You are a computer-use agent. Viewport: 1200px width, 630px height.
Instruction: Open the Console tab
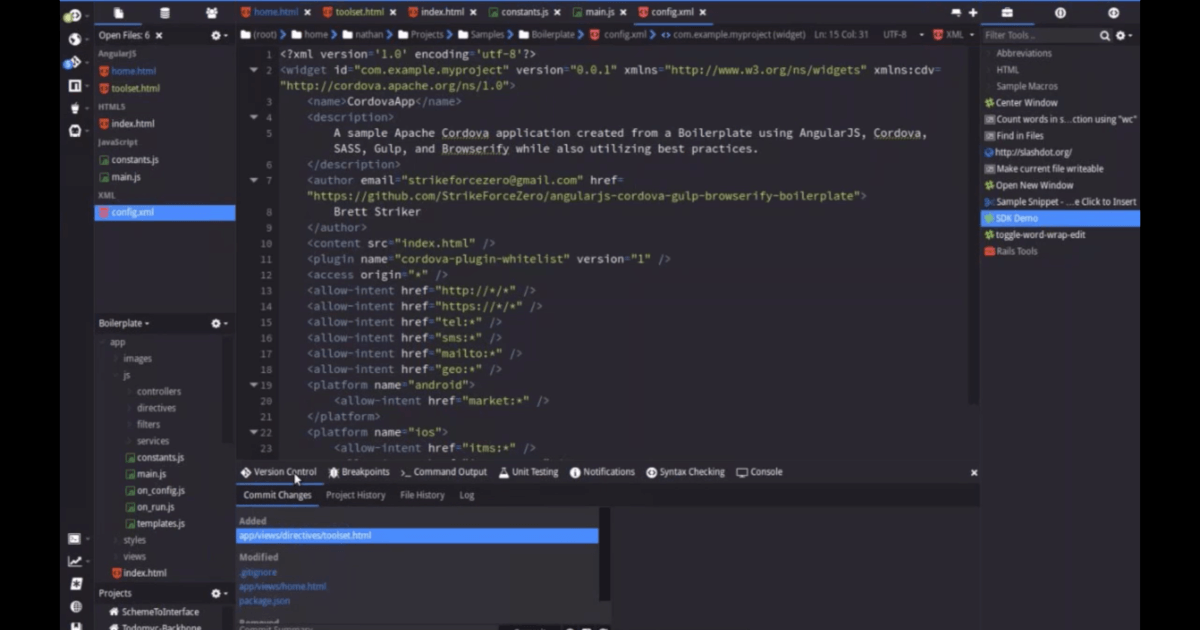click(x=760, y=472)
